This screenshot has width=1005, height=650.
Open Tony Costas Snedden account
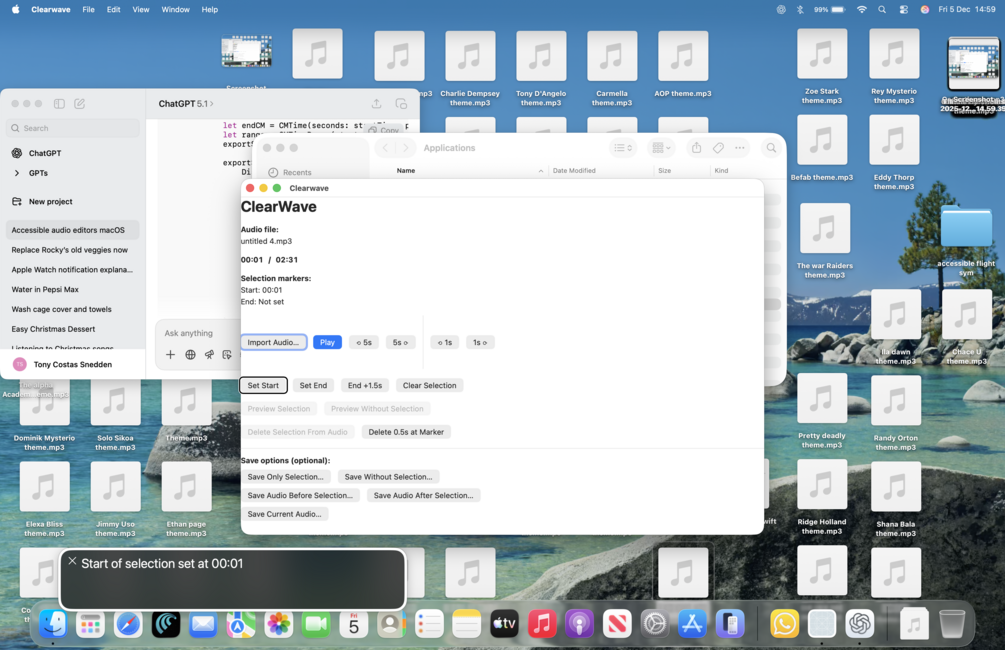[x=72, y=364]
